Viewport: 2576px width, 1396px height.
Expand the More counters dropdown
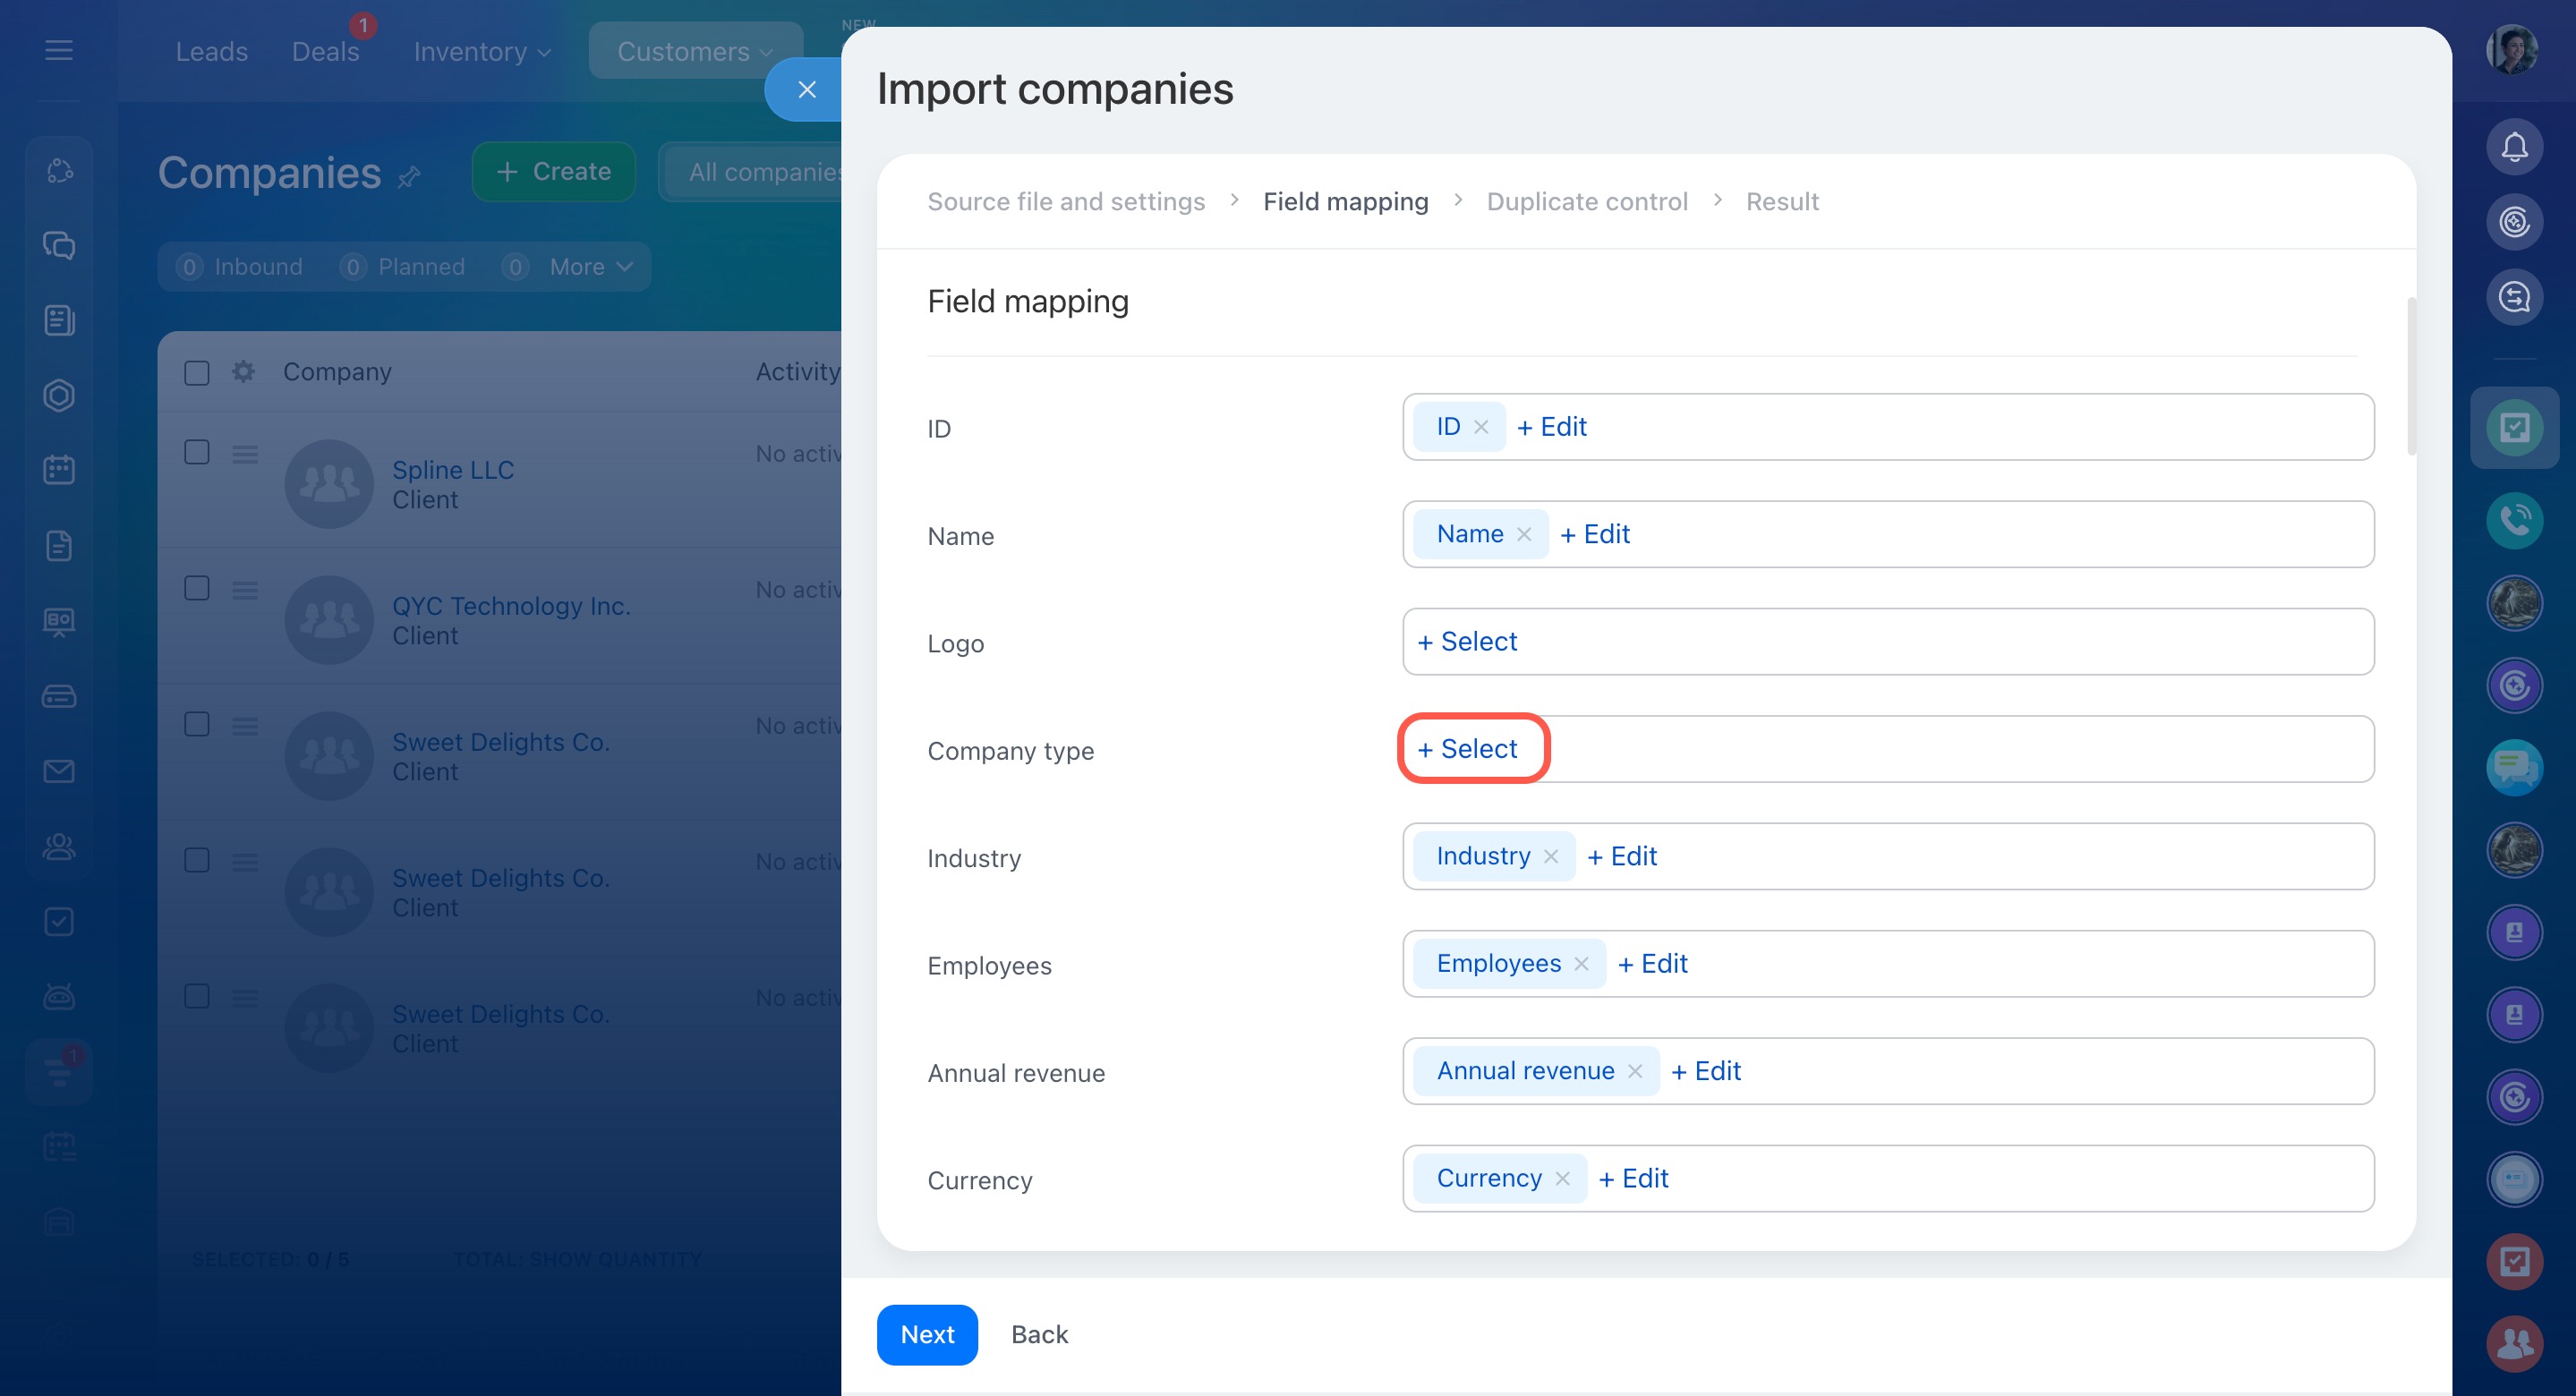click(591, 267)
